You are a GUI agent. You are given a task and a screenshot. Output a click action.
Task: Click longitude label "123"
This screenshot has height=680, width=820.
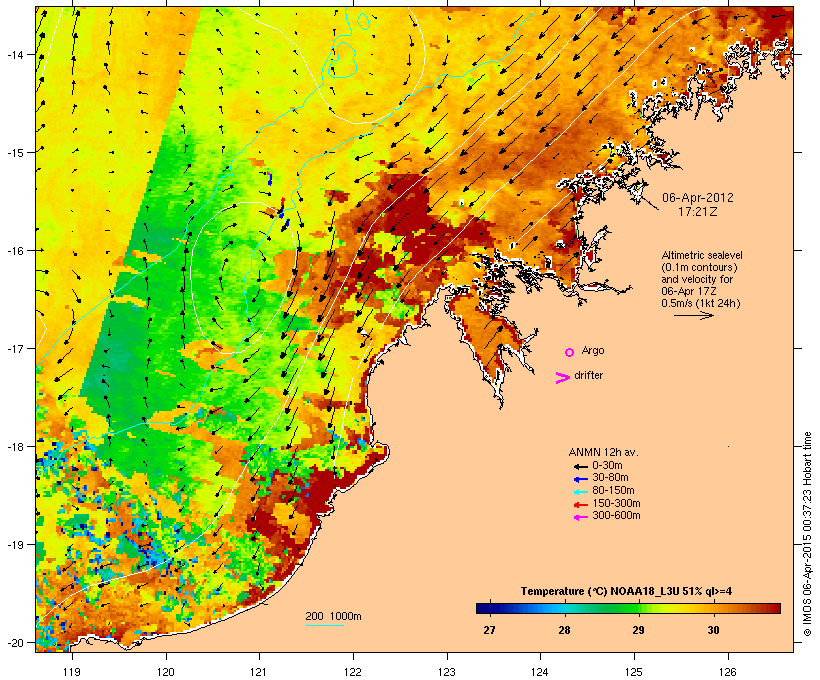pyautogui.click(x=447, y=672)
